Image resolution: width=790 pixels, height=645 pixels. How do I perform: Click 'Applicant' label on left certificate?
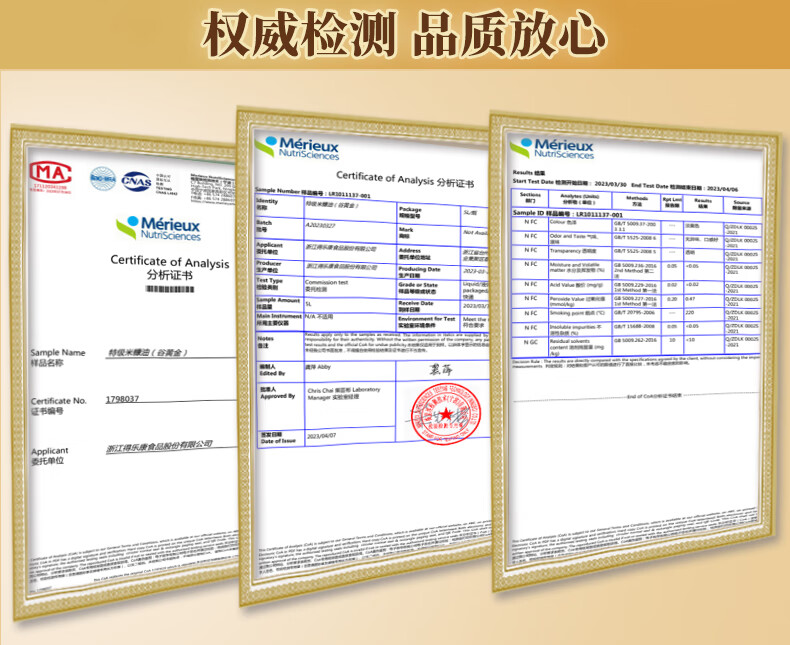pyautogui.click(x=49, y=450)
